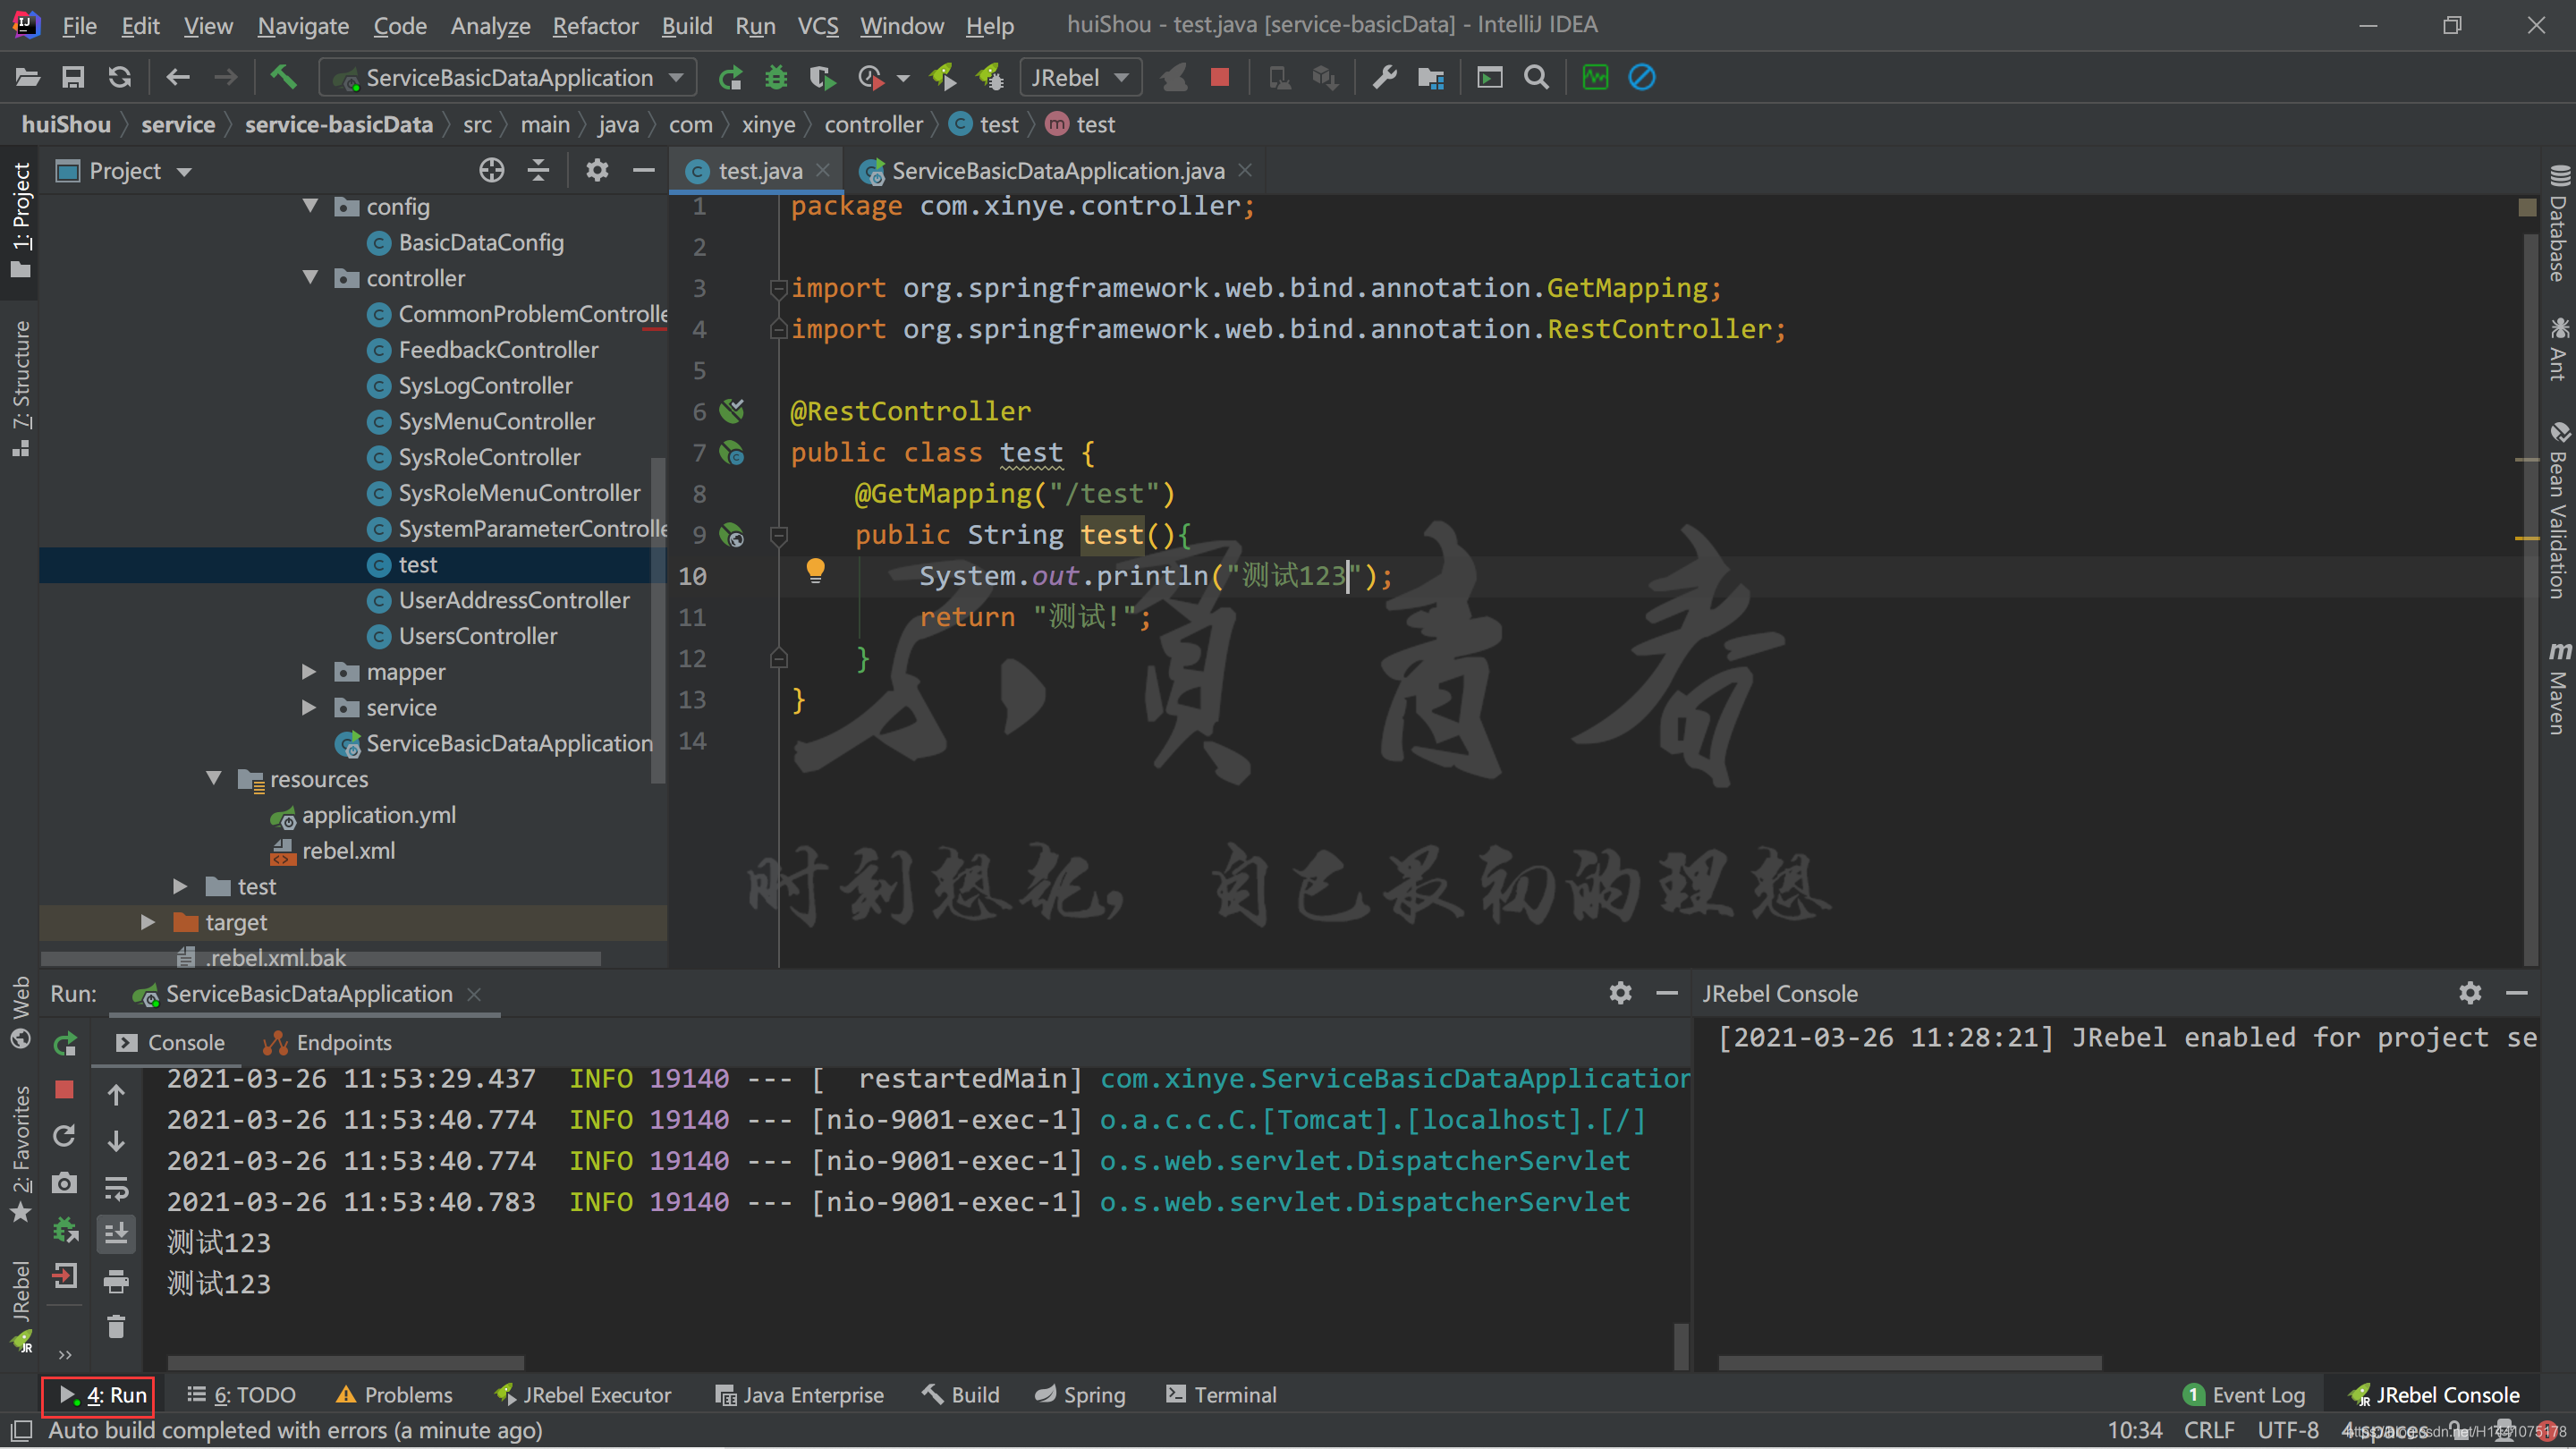
Task: Click the Run with Coverage icon
Action: click(x=822, y=77)
